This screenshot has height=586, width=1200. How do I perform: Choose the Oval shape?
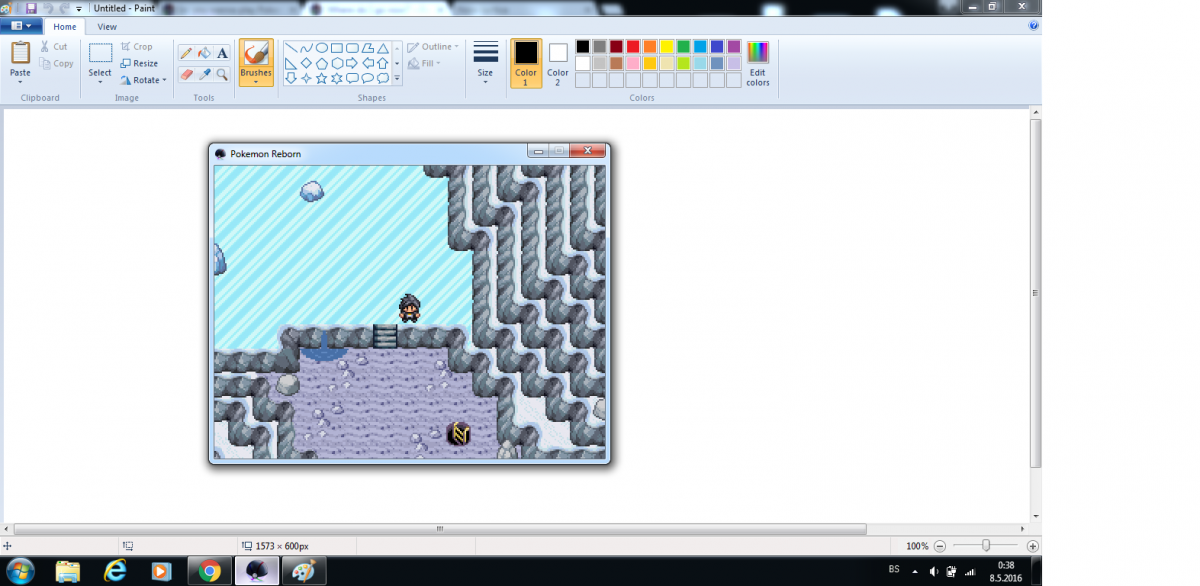pyautogui.click(x=322, y=47)
